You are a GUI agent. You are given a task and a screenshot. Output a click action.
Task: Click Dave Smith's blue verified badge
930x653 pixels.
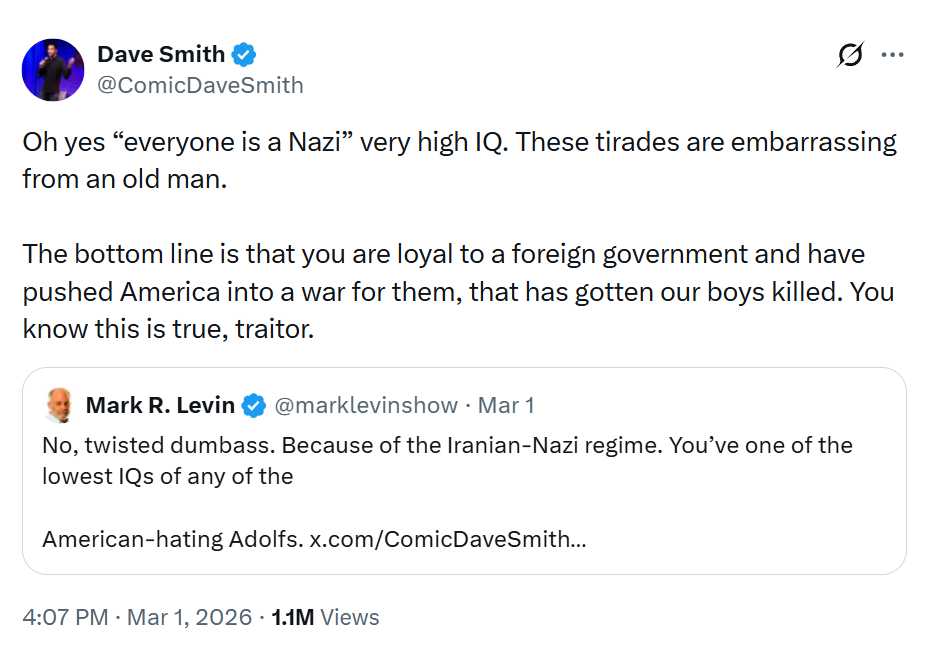[244, 54]
